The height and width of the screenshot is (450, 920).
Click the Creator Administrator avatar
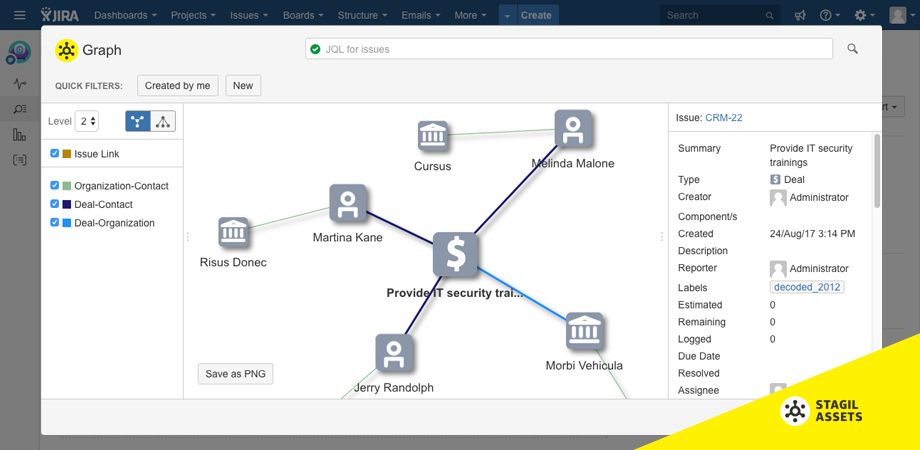[778, 198]
